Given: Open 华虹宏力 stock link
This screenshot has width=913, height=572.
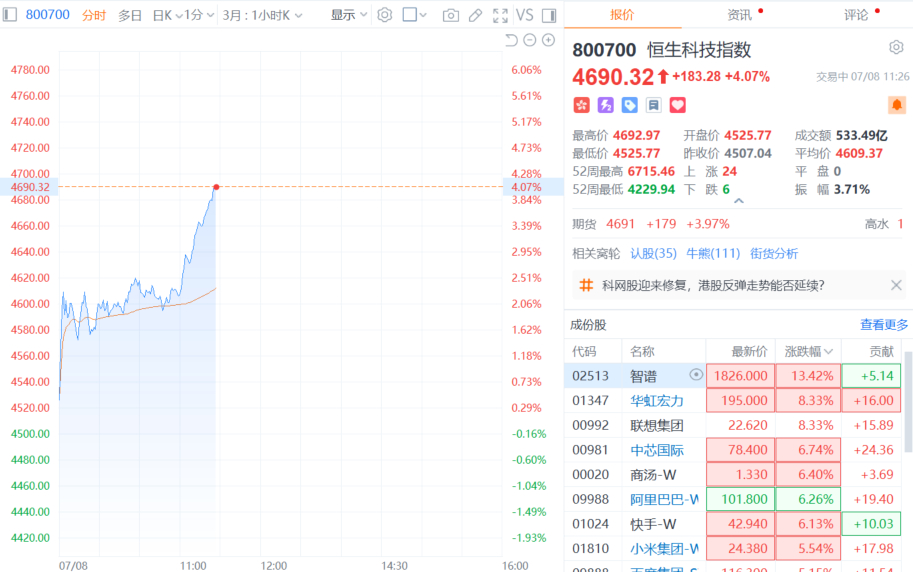Looking at the screenshot, I should 657,401.
